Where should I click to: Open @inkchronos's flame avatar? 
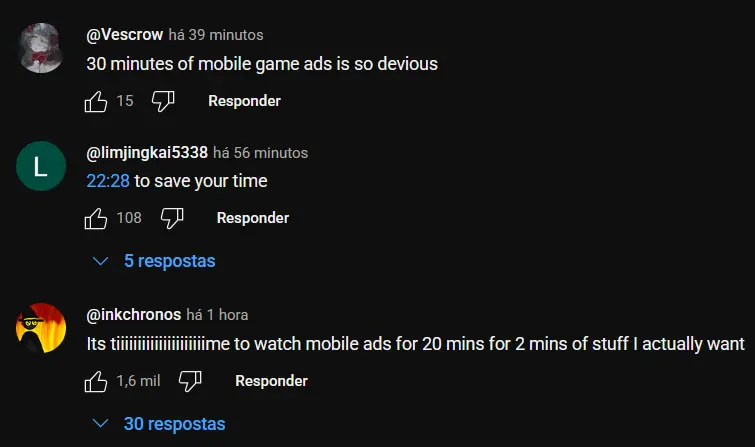[41, 328]
